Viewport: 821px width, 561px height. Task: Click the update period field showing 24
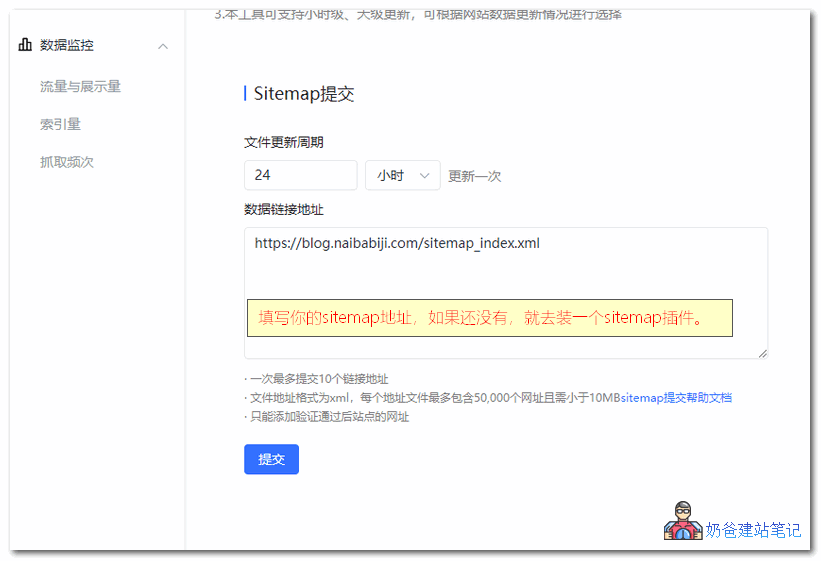(x=301, y=175)
